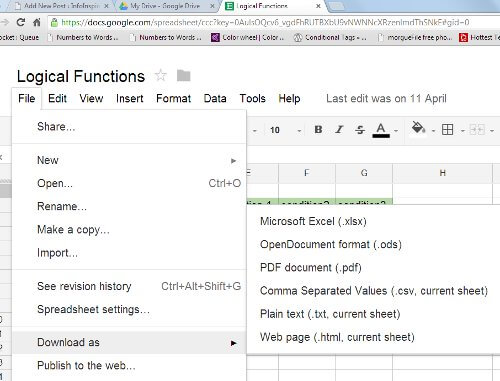Select Make a copy... entry
The image size is (500, 381).
(129, 230)
